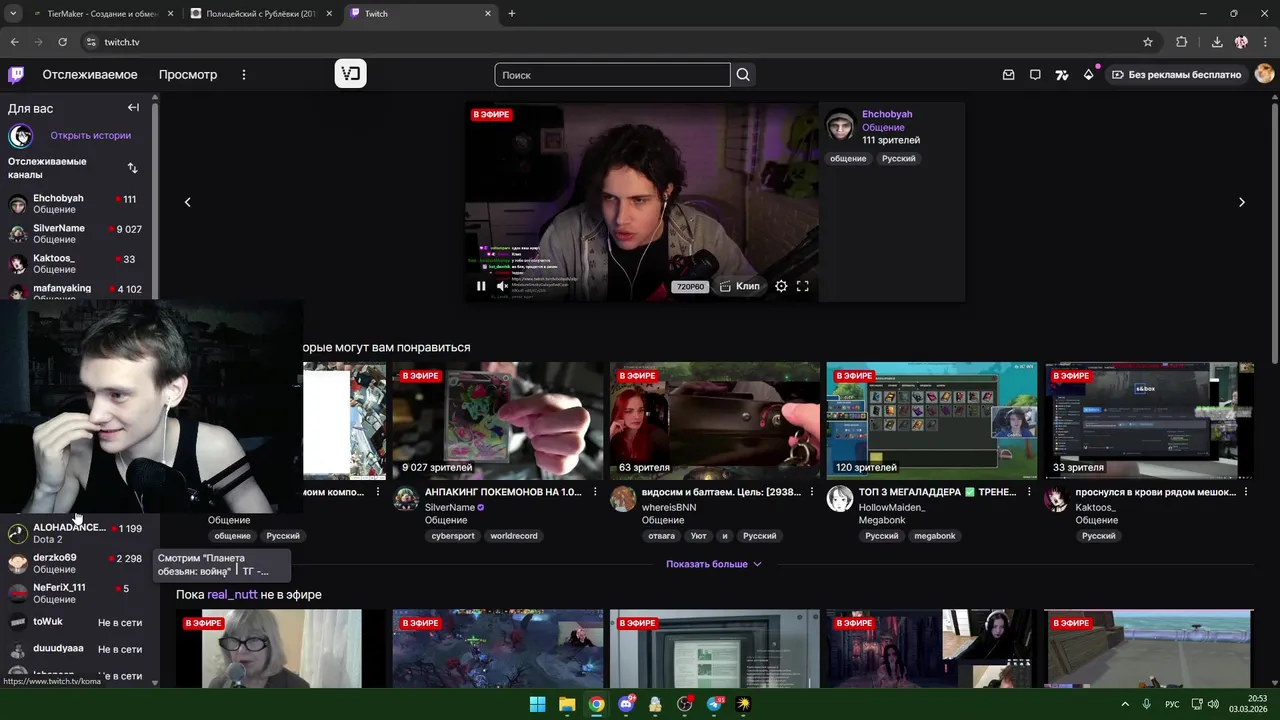
Task: Click the search magnifier button
Action: pos(743,75)
